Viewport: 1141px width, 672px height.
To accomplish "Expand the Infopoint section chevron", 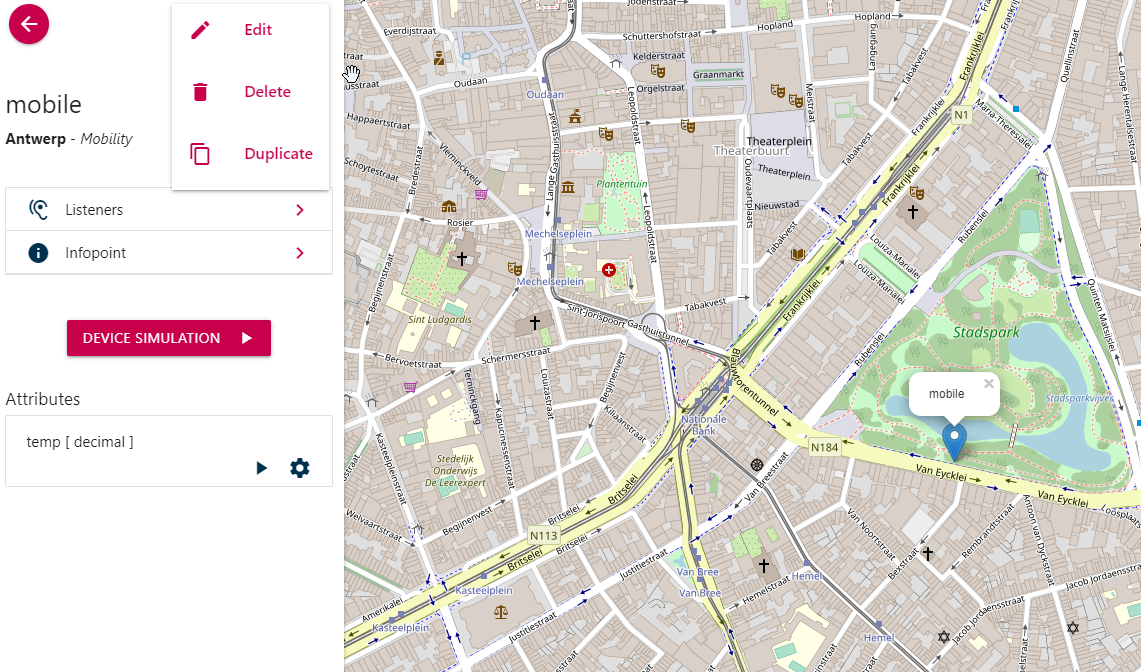I will [x=299, y=253].
